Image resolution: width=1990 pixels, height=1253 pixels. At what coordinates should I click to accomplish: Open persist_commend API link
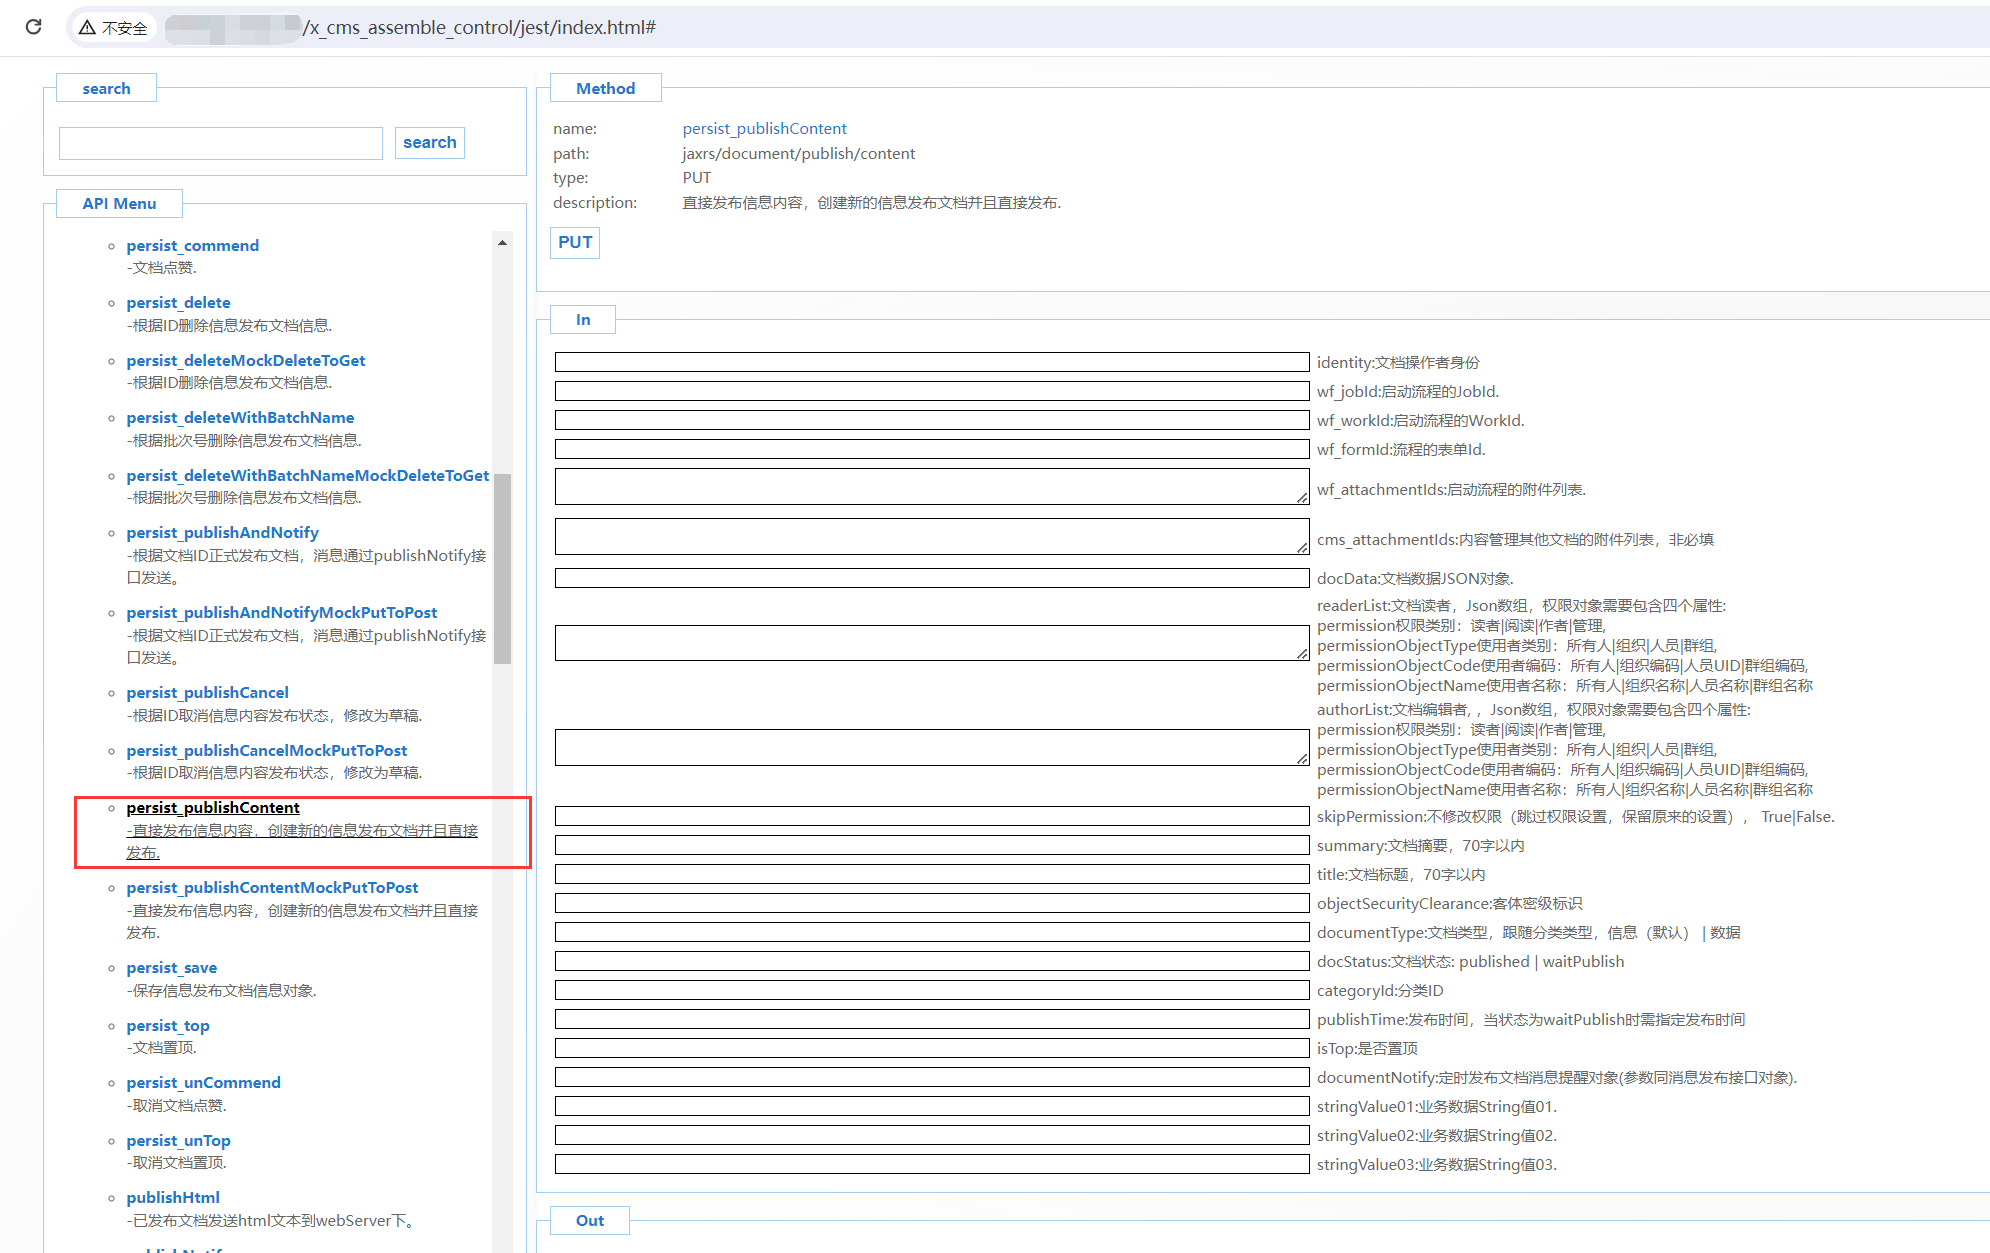point(192,245)
